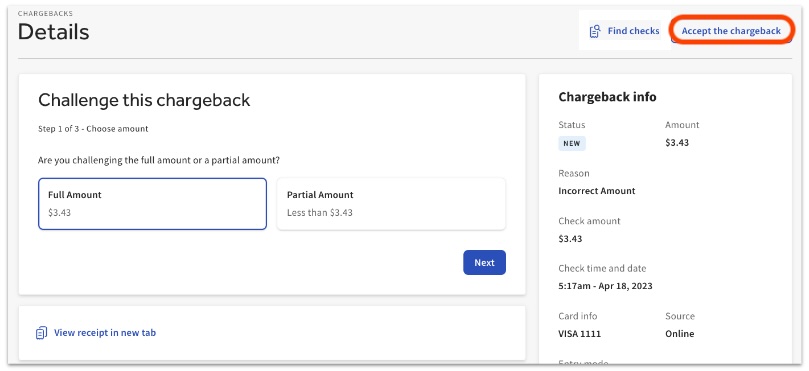The image size is (809, 371).
Task: Click the NEW status badge
Action: coord(572,143)
